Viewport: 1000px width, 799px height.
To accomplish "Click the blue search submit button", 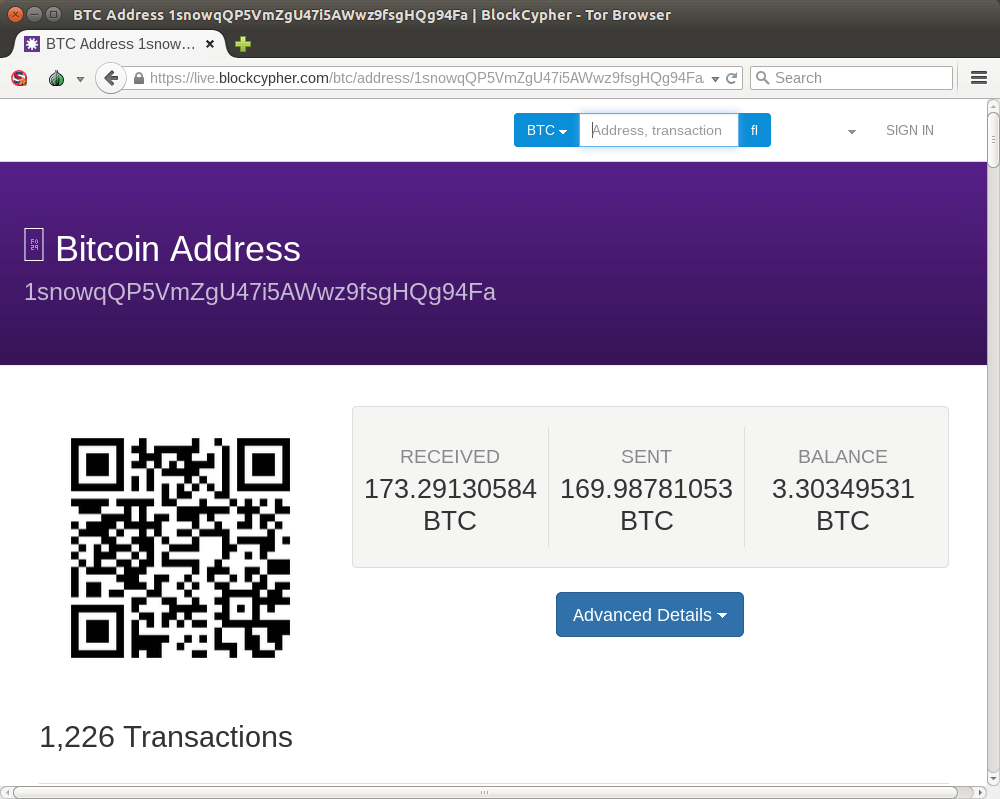I will (754, 130).
